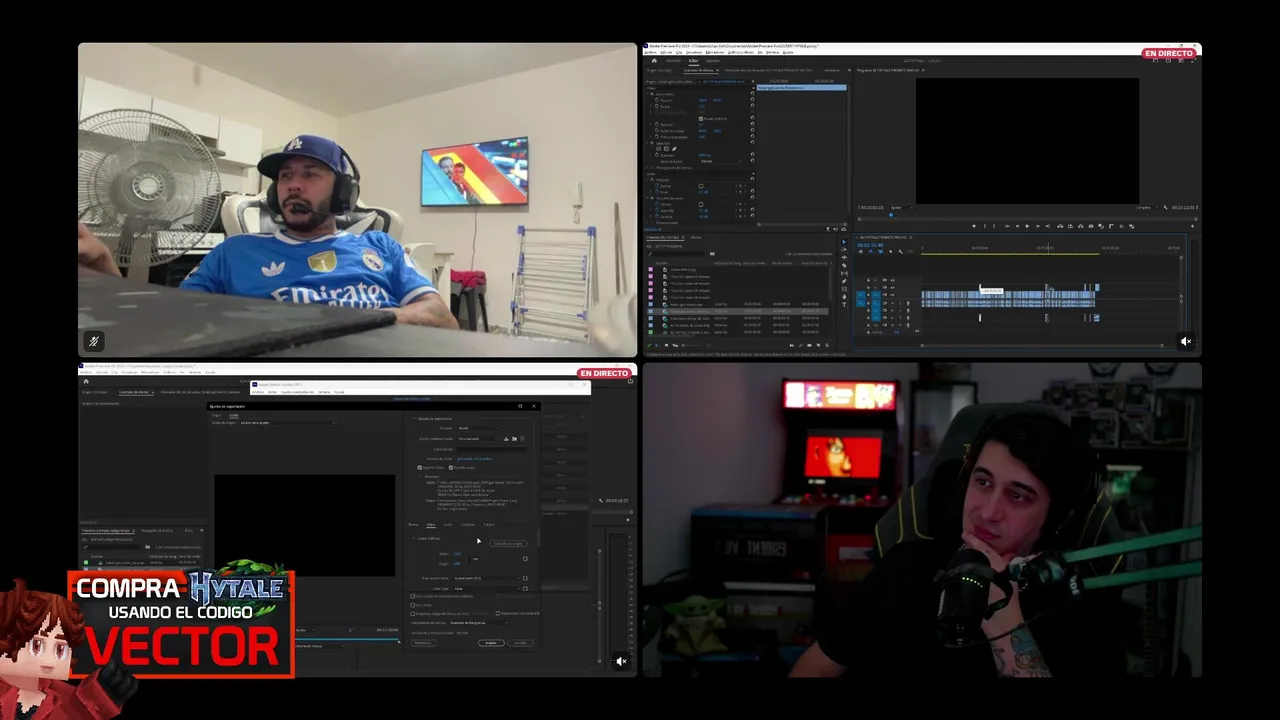Play the sequence in Program monitor
1280x720 pixels.
(1027, 226)
